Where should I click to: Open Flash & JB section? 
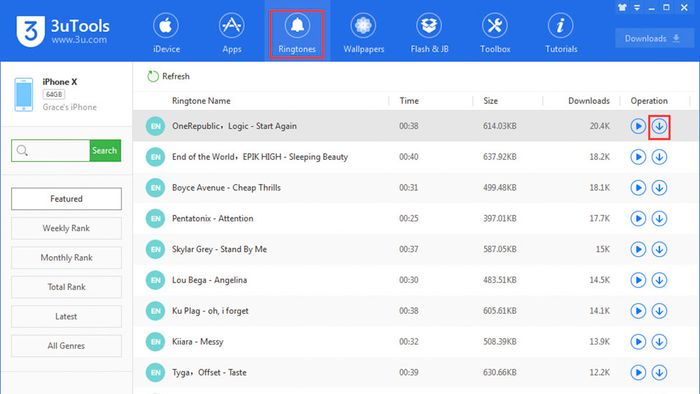pos(429,33)
